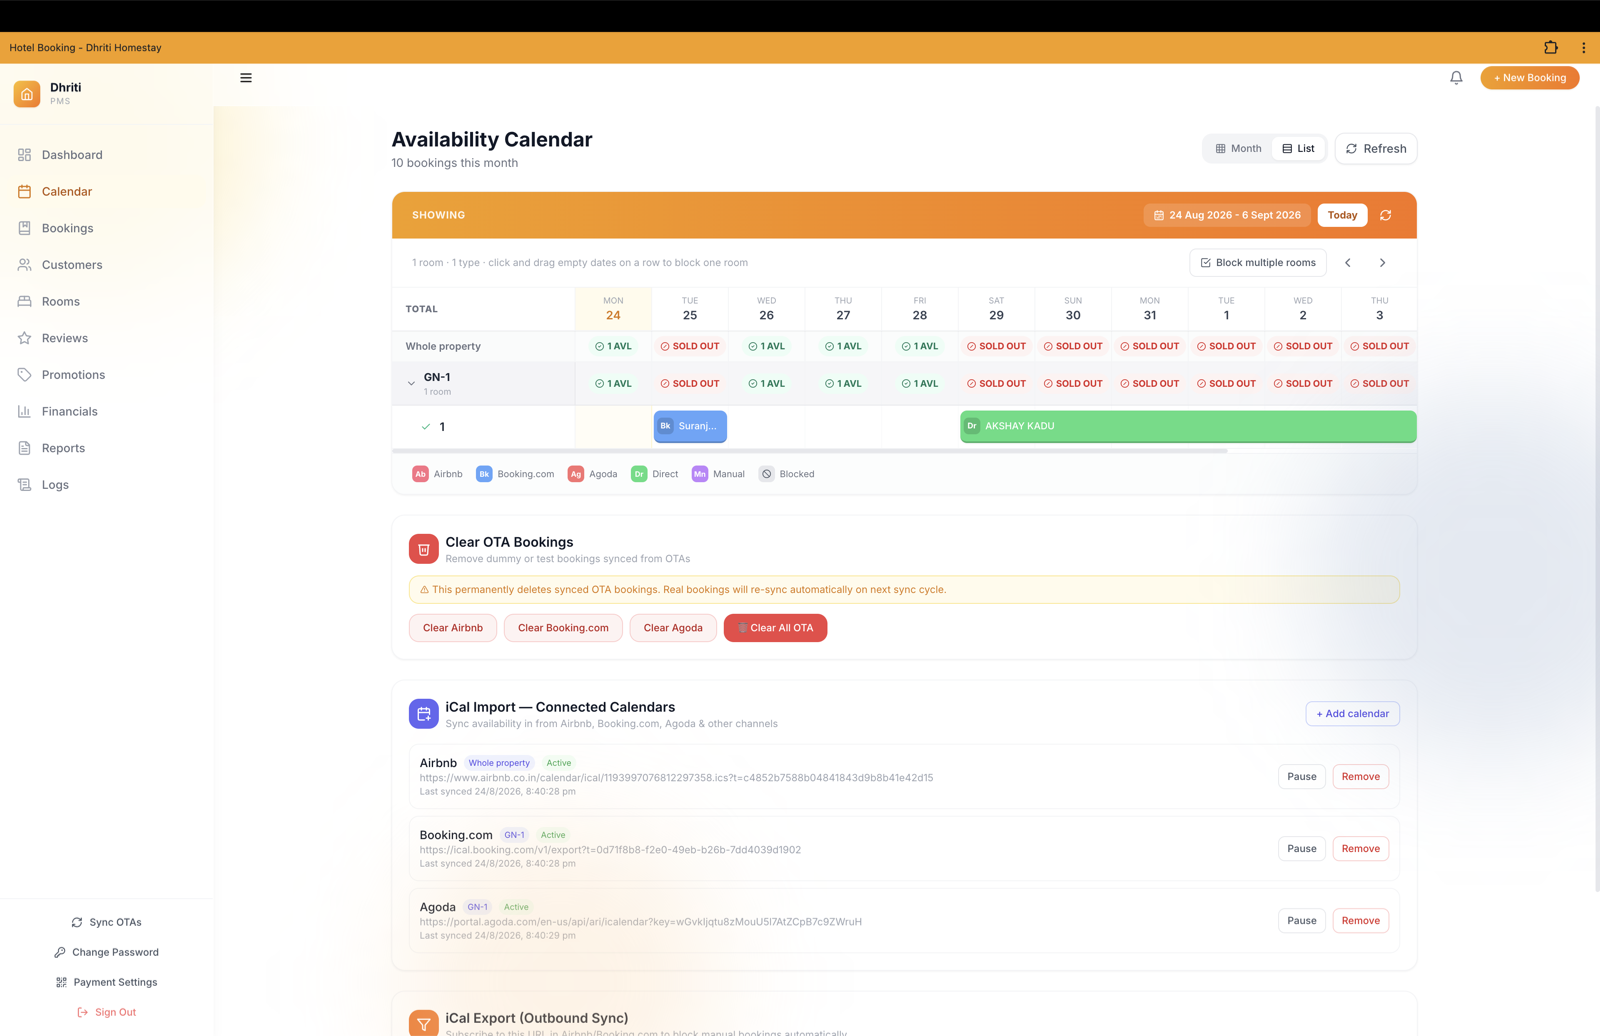Screen dimensions: 1600x1036
Task: Switch to Month view
Action: tap(1238, 148)
